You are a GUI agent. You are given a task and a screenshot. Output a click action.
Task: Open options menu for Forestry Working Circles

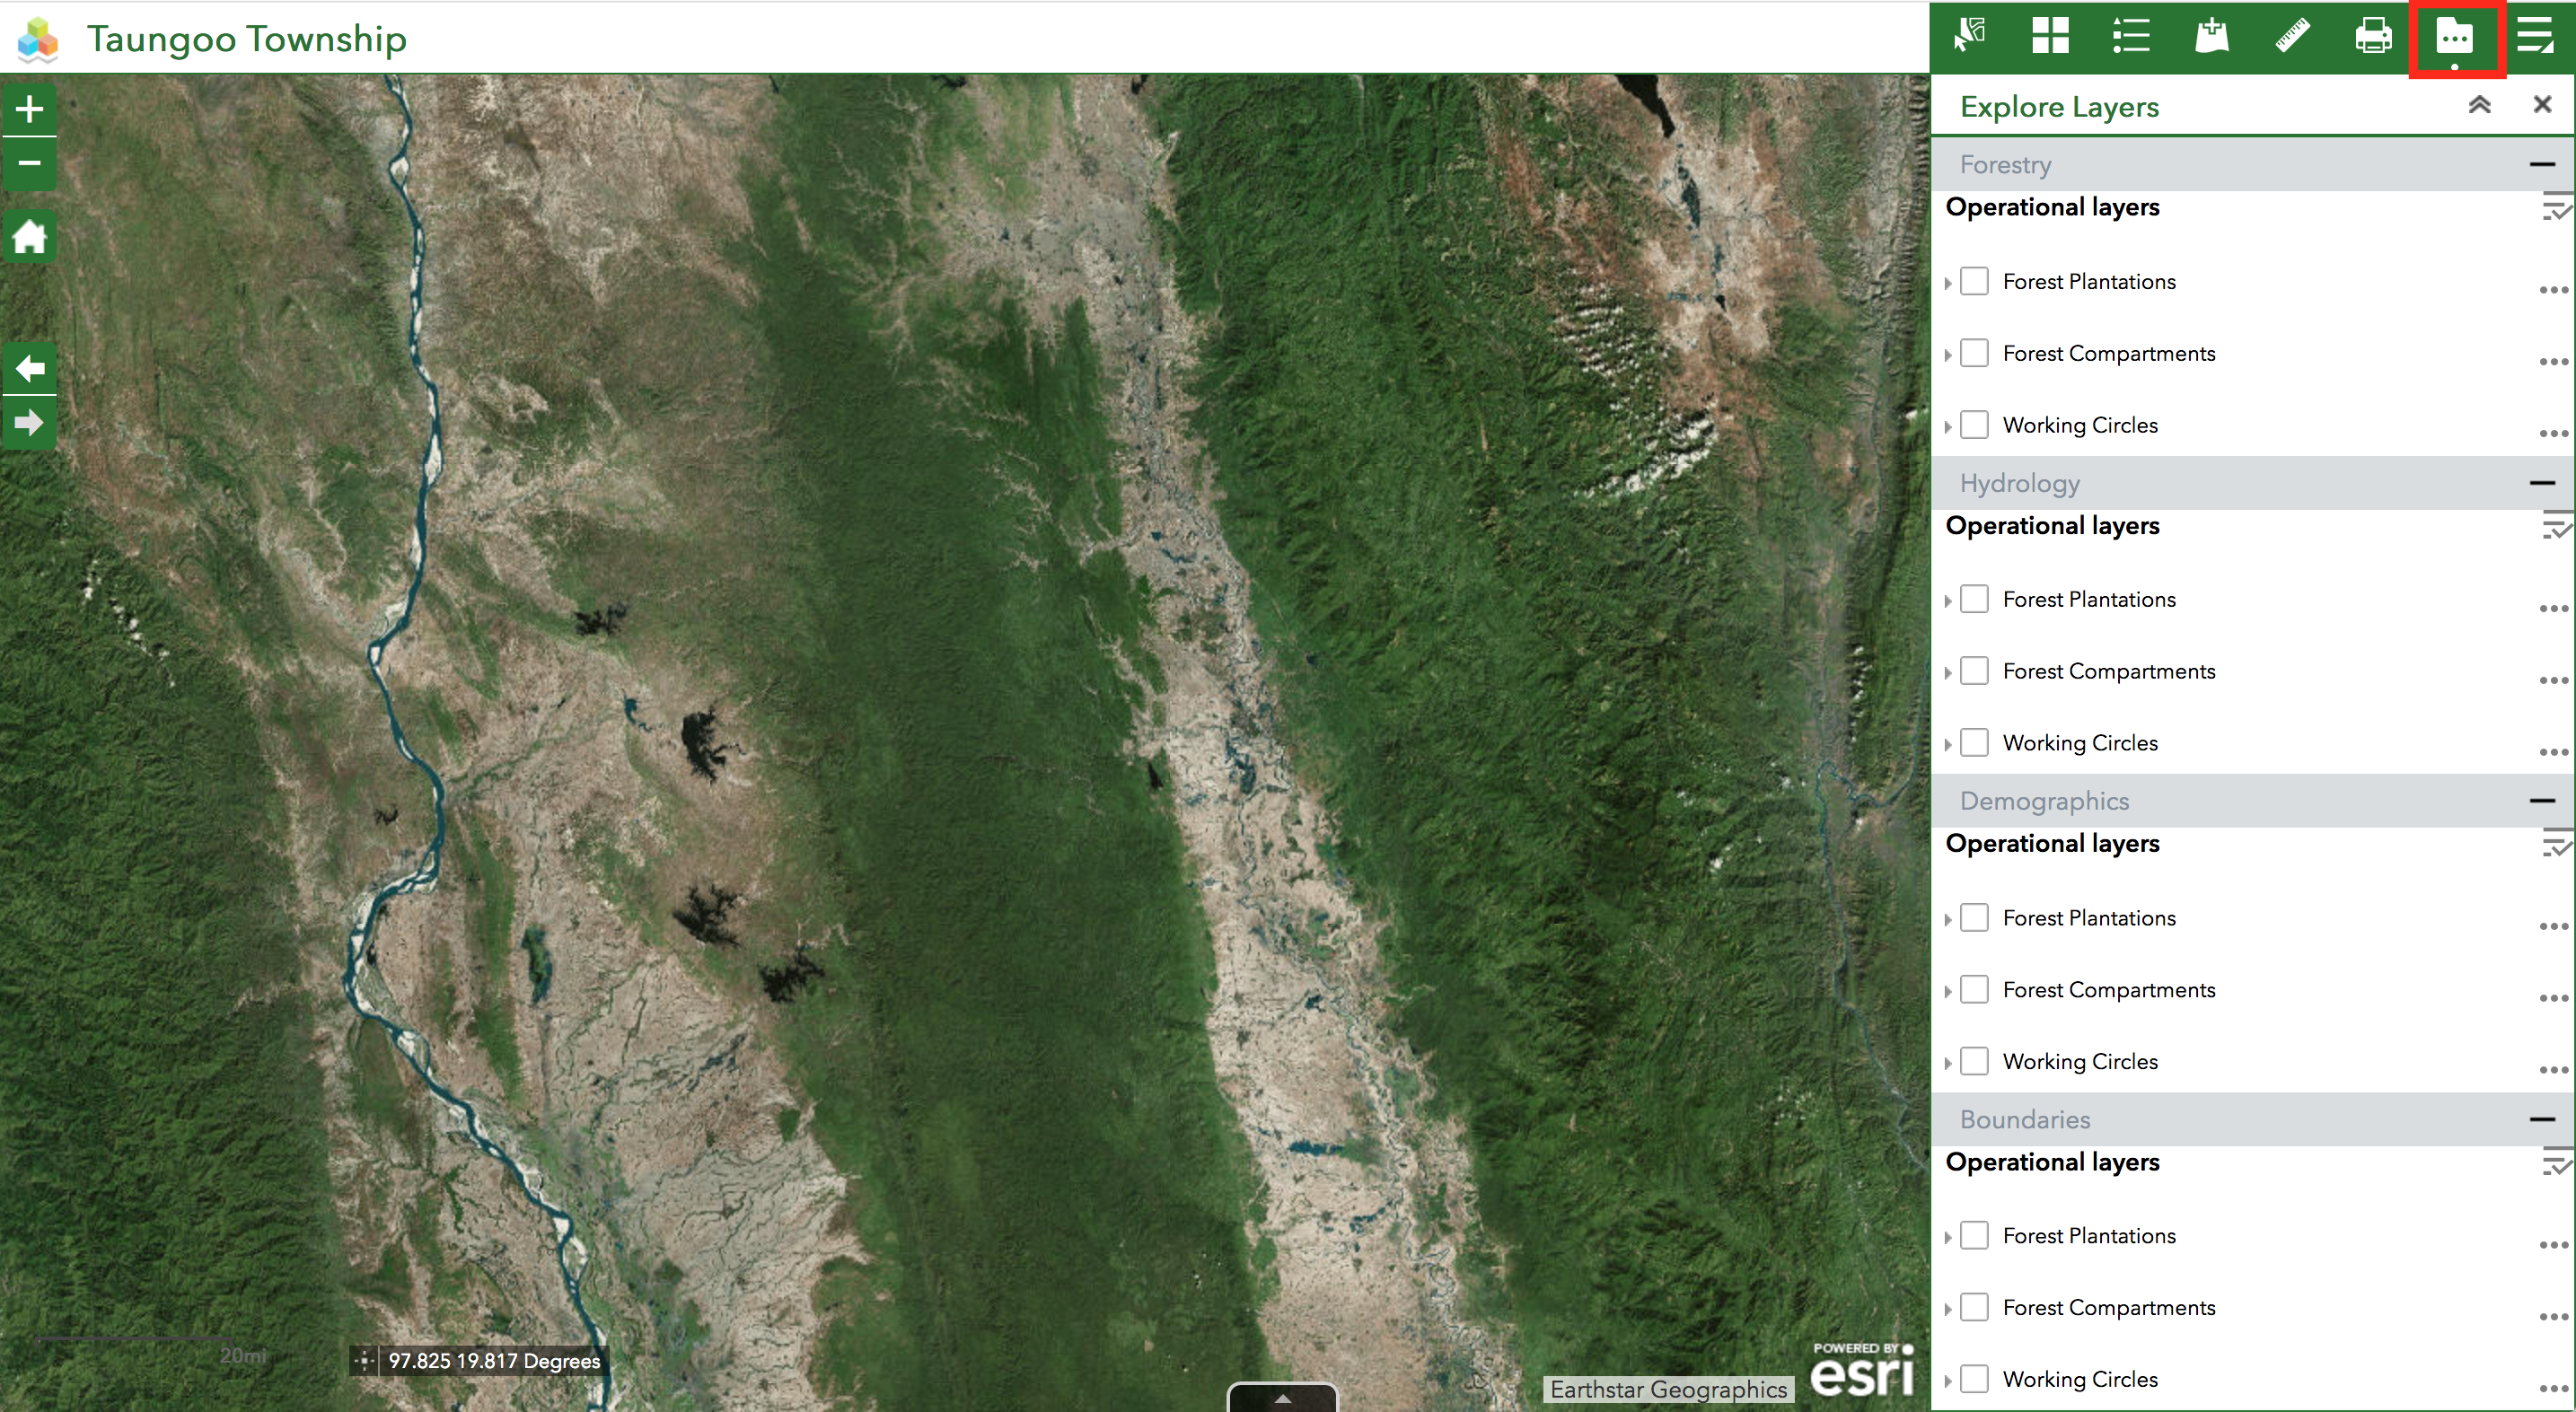click(x=2553, y=434)
